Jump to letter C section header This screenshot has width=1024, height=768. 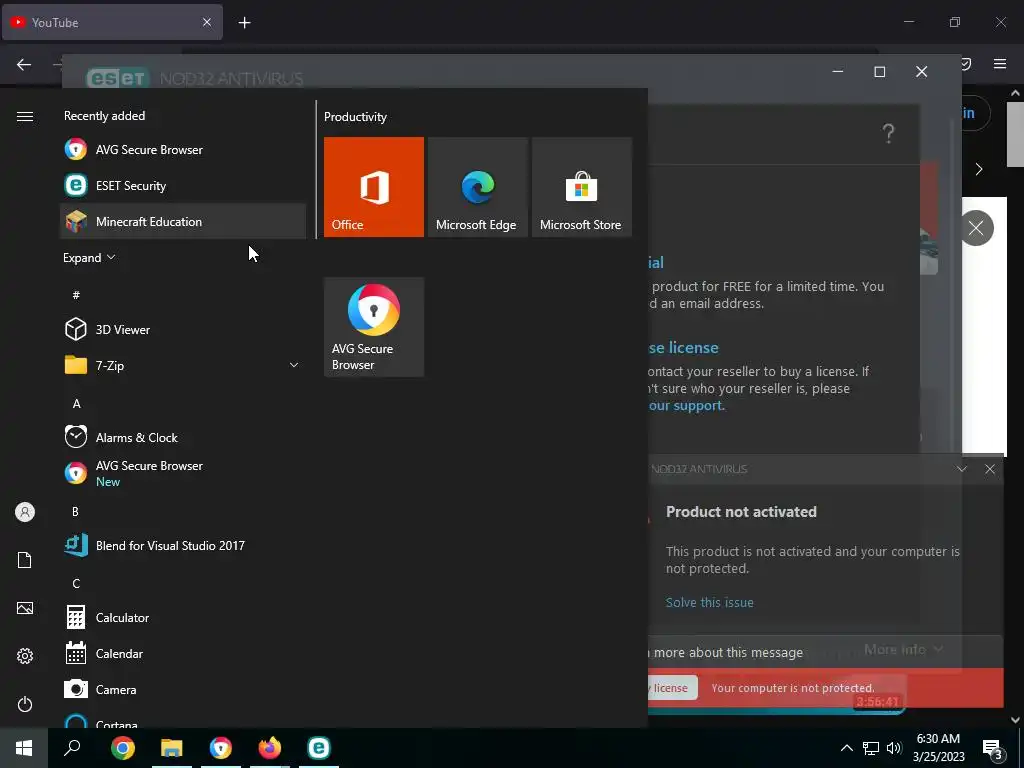click(76, 583)
